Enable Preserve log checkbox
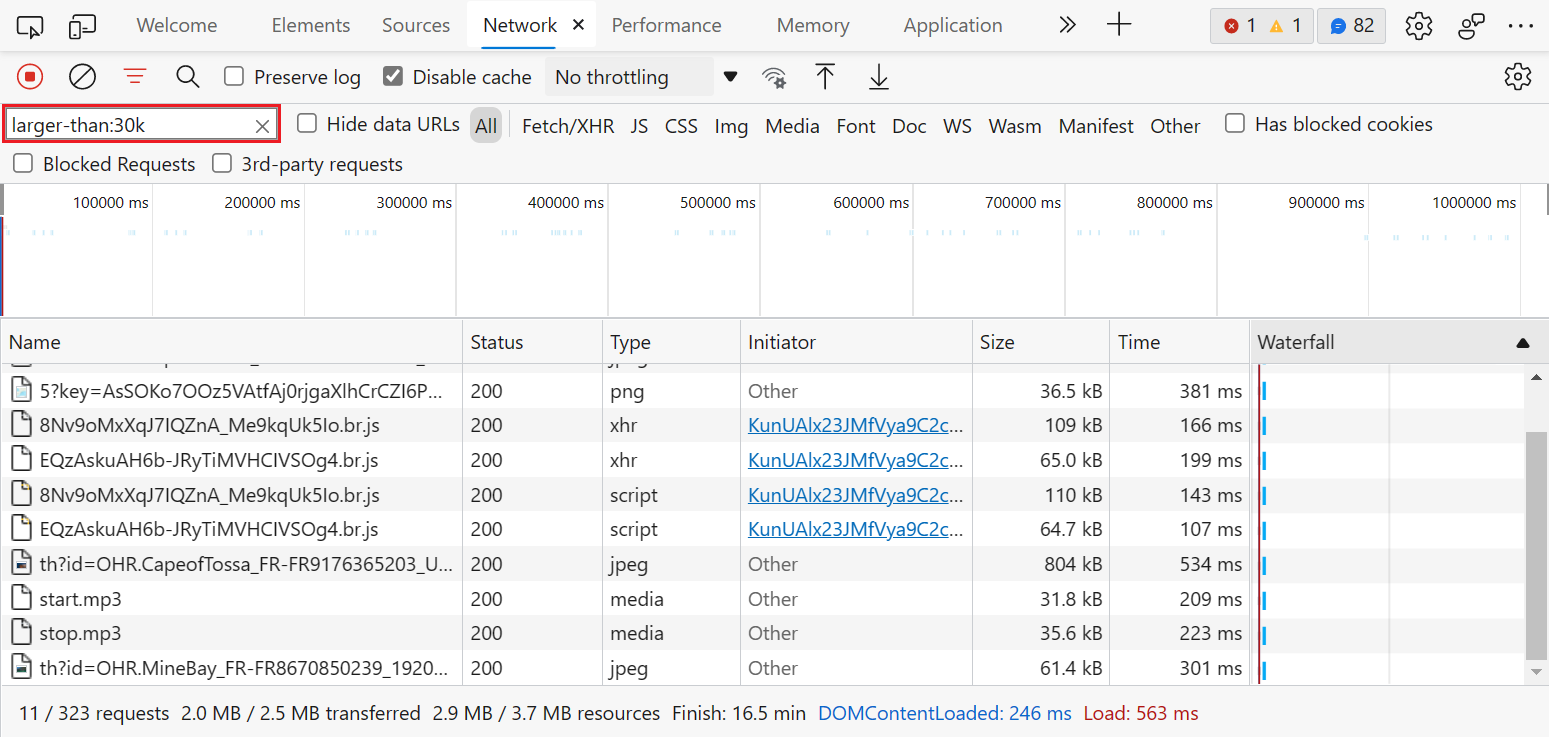The height and width of the screenshot is (737, 1549). coord(234,77)
